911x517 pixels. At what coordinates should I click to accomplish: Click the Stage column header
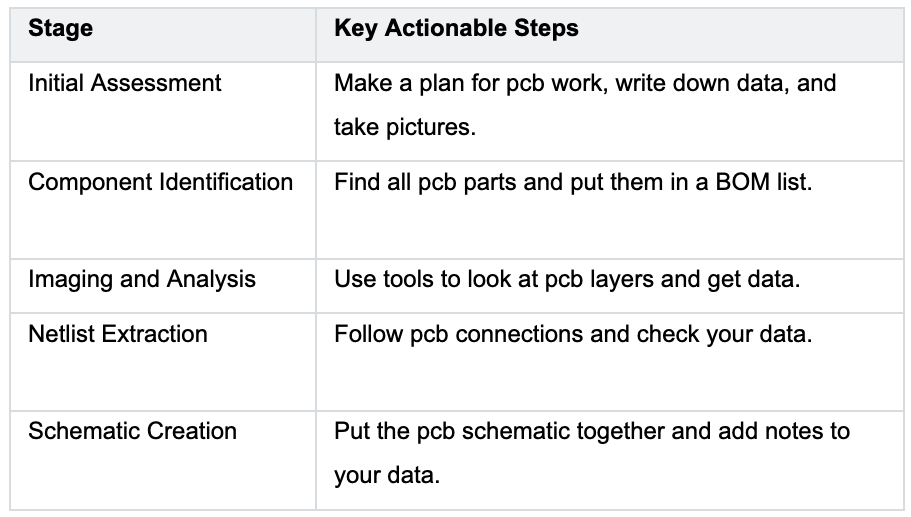pyautogui.click(x=60, y=28)
